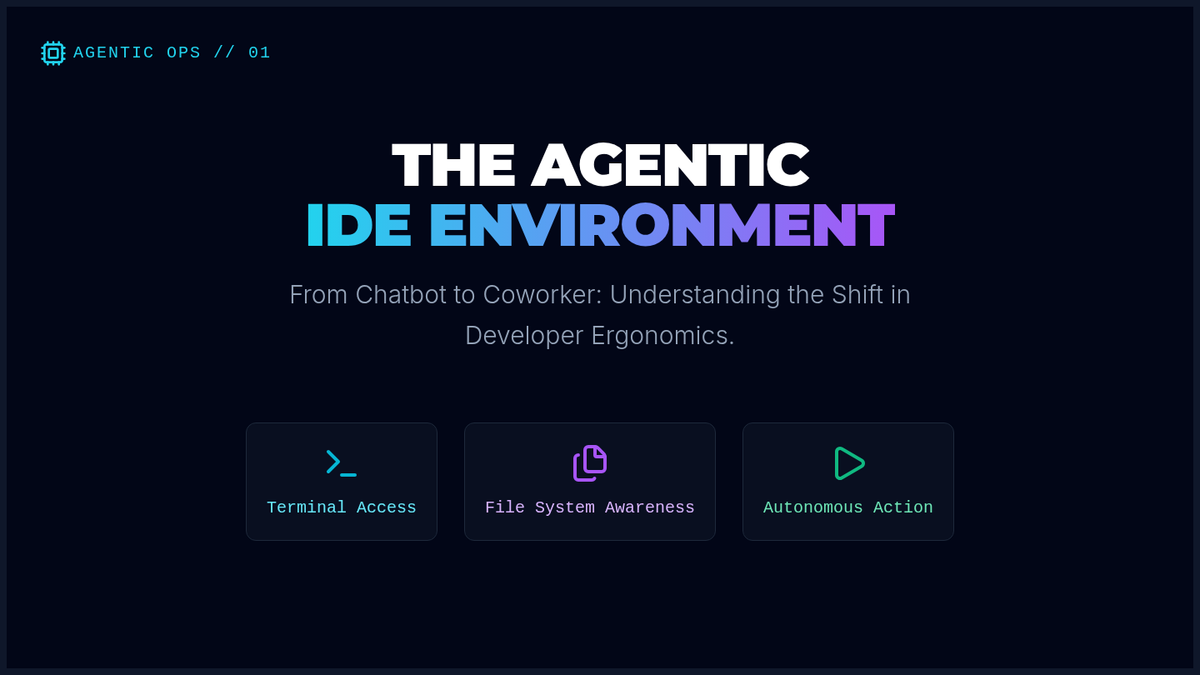This screenshot has height=675, width=1200.
Task: Click the word 'ENVIRONMENT' in gradient title
Action: [x=661, y=226]
